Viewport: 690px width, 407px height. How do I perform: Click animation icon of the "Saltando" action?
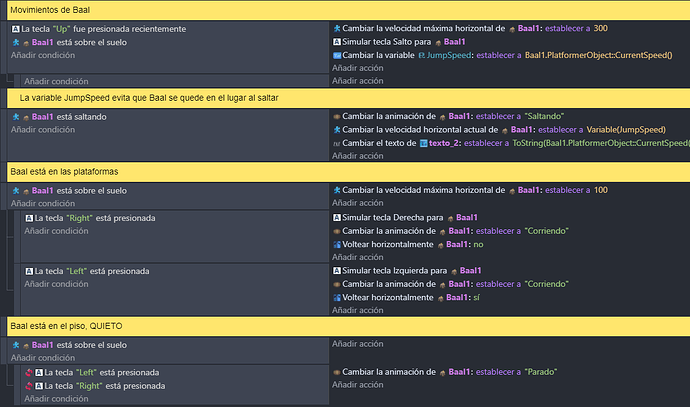click(337, 117)
